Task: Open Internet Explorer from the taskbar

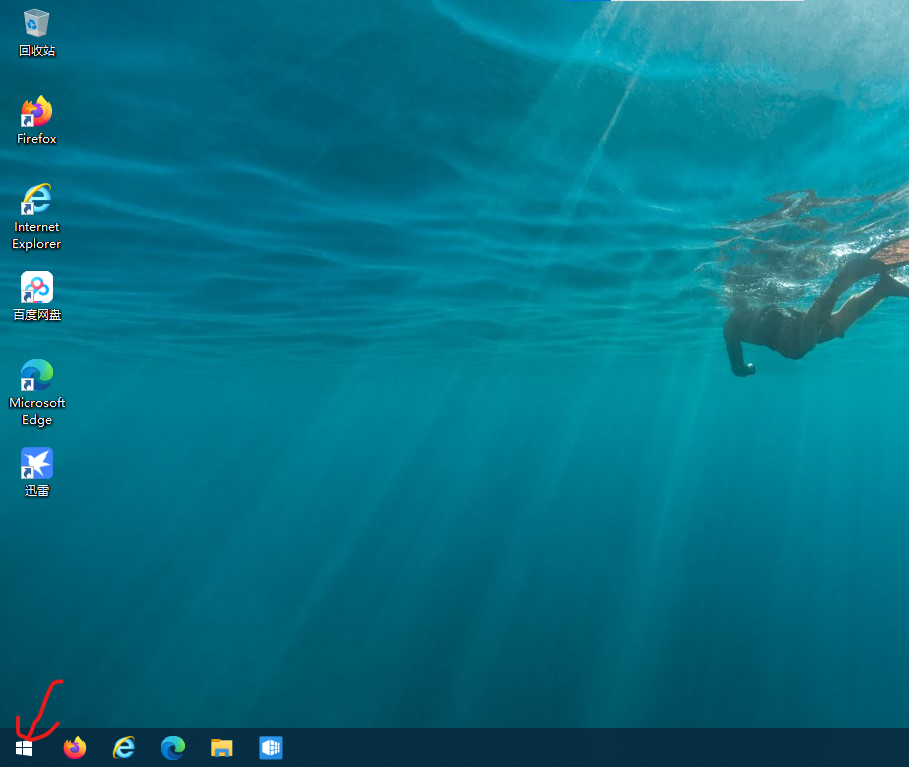Action: pyautogui.click(x=124, y=748)
